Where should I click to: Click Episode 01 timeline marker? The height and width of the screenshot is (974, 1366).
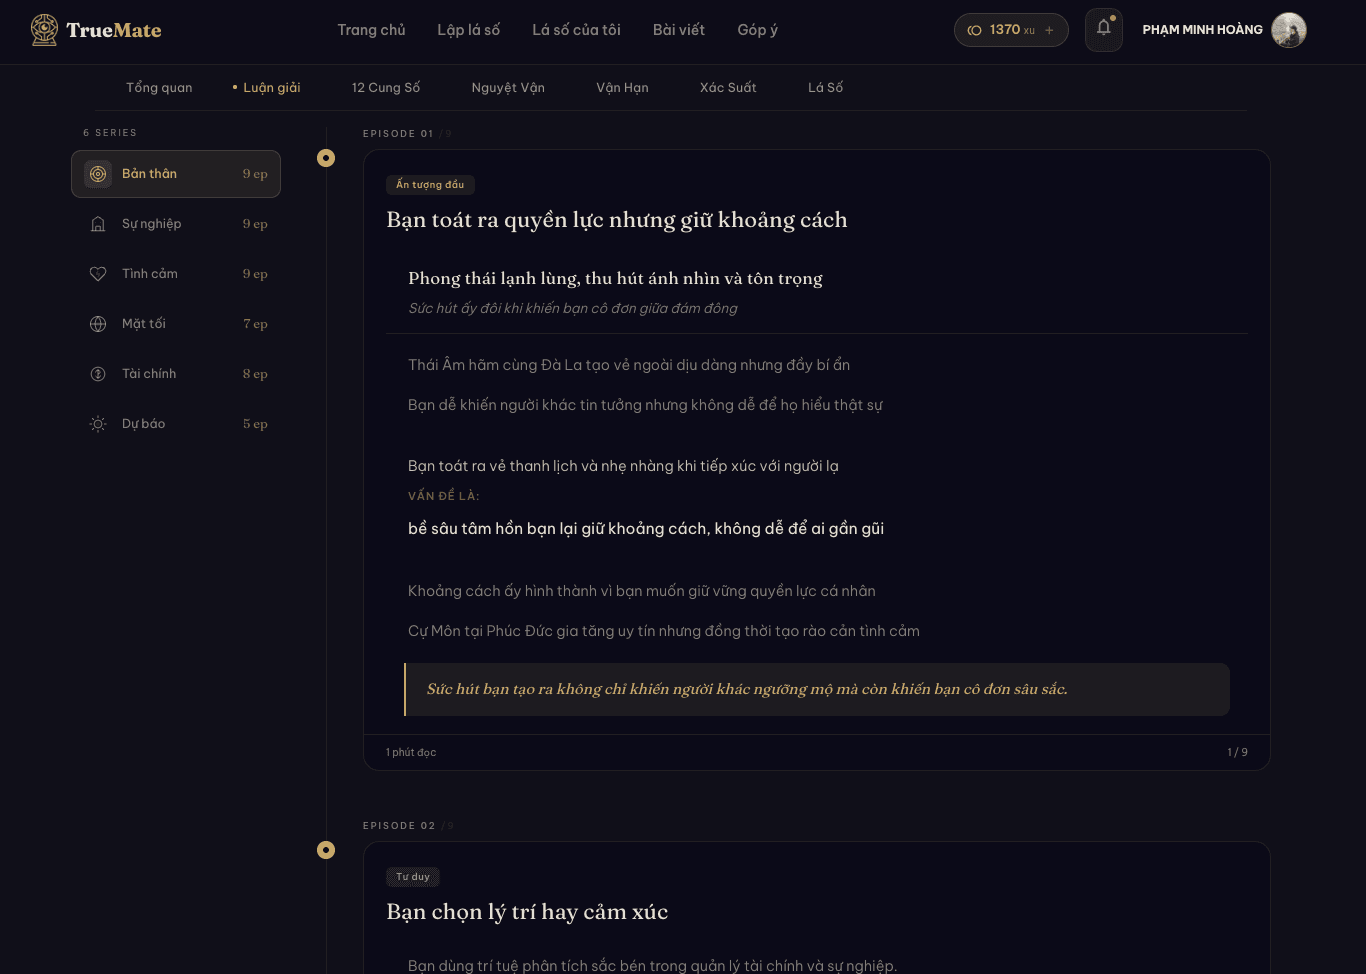point(326,158)
